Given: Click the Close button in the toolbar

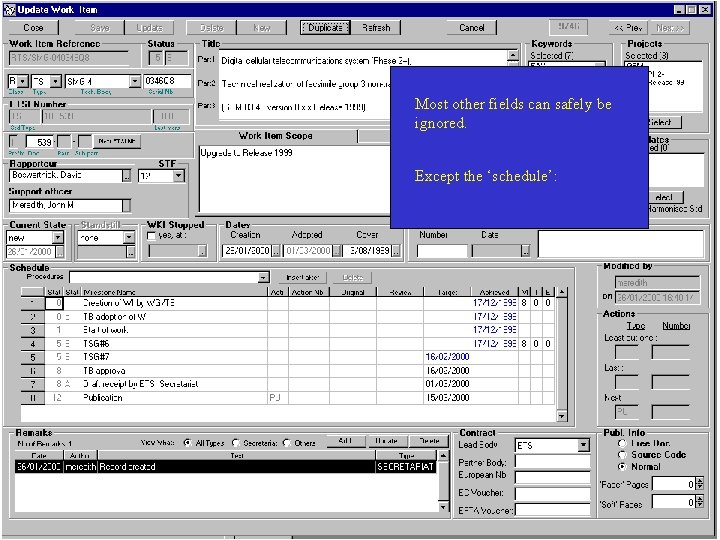Looking at the screenshot, I should [x=34, y=28].
